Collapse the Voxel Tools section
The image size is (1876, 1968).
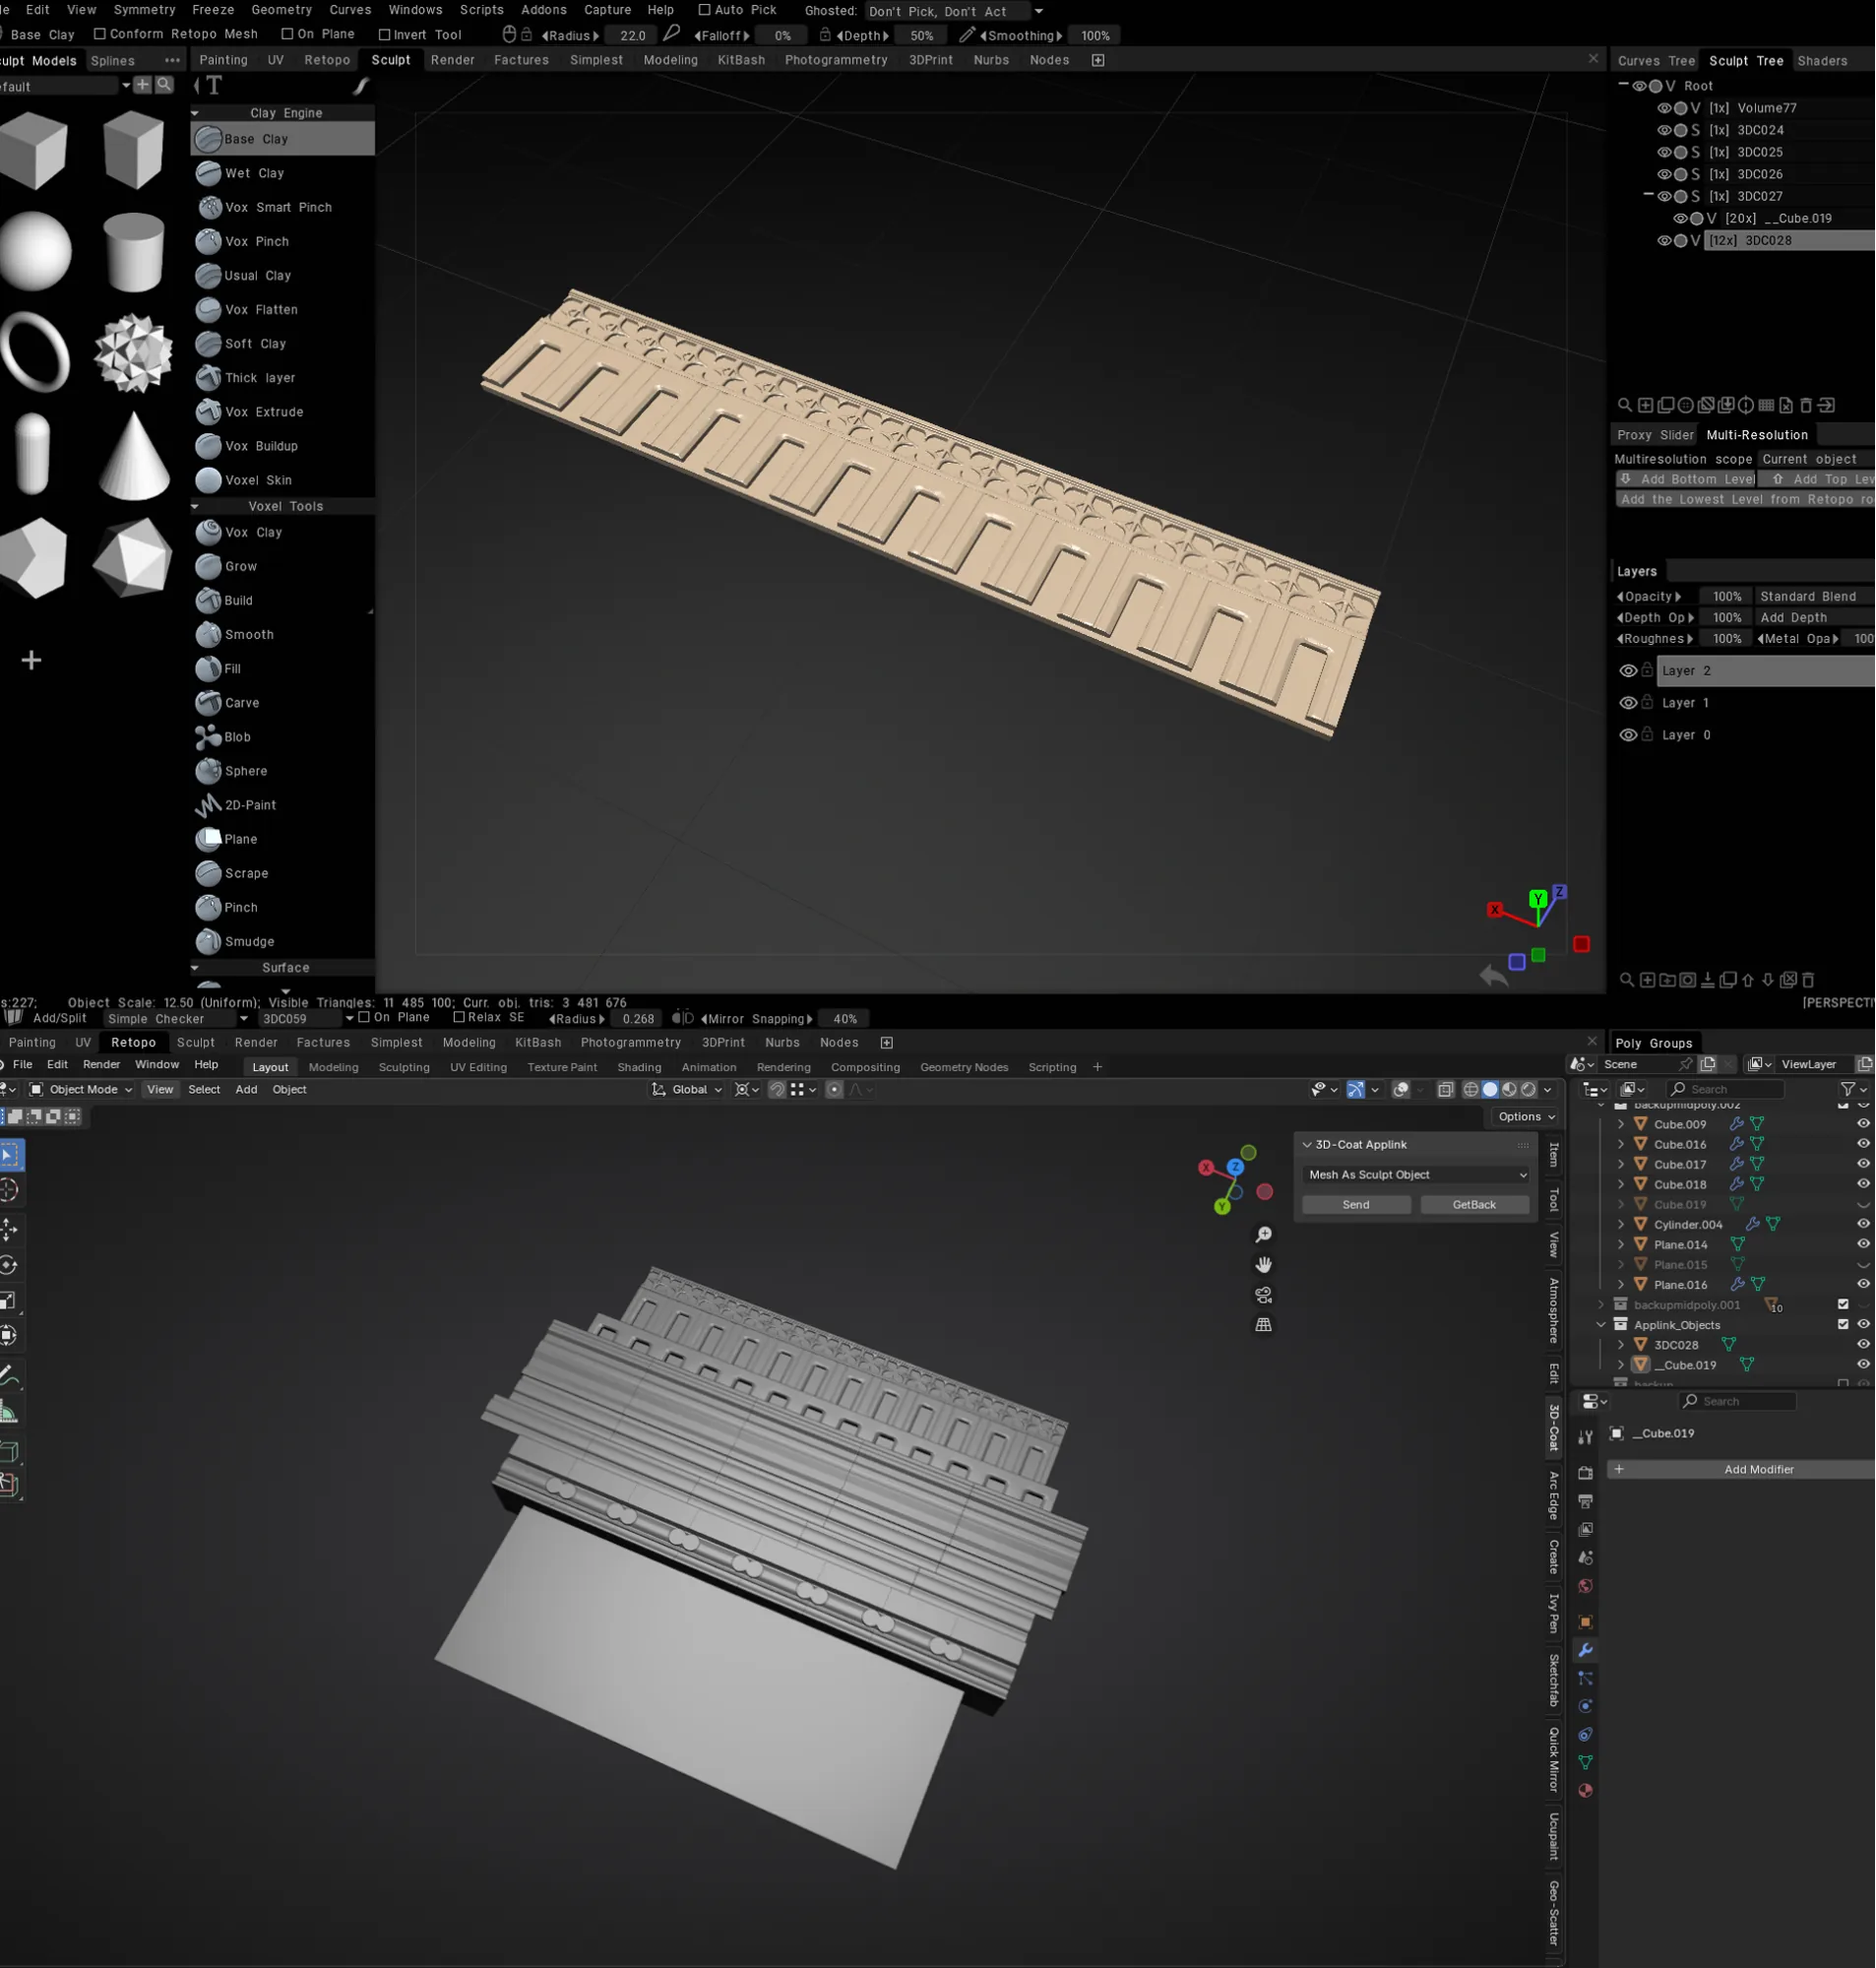pyautogui.click(x=196, y=507)
